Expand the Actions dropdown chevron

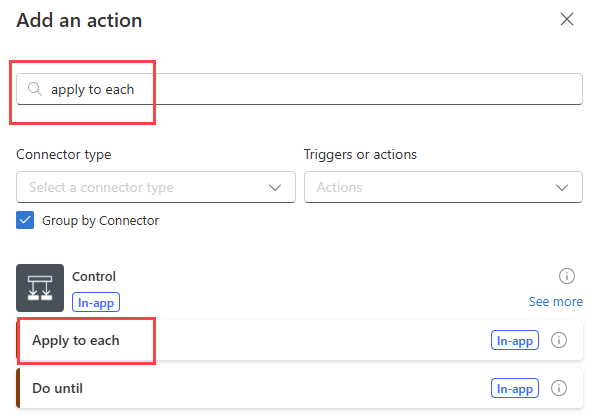click(562, 187)
